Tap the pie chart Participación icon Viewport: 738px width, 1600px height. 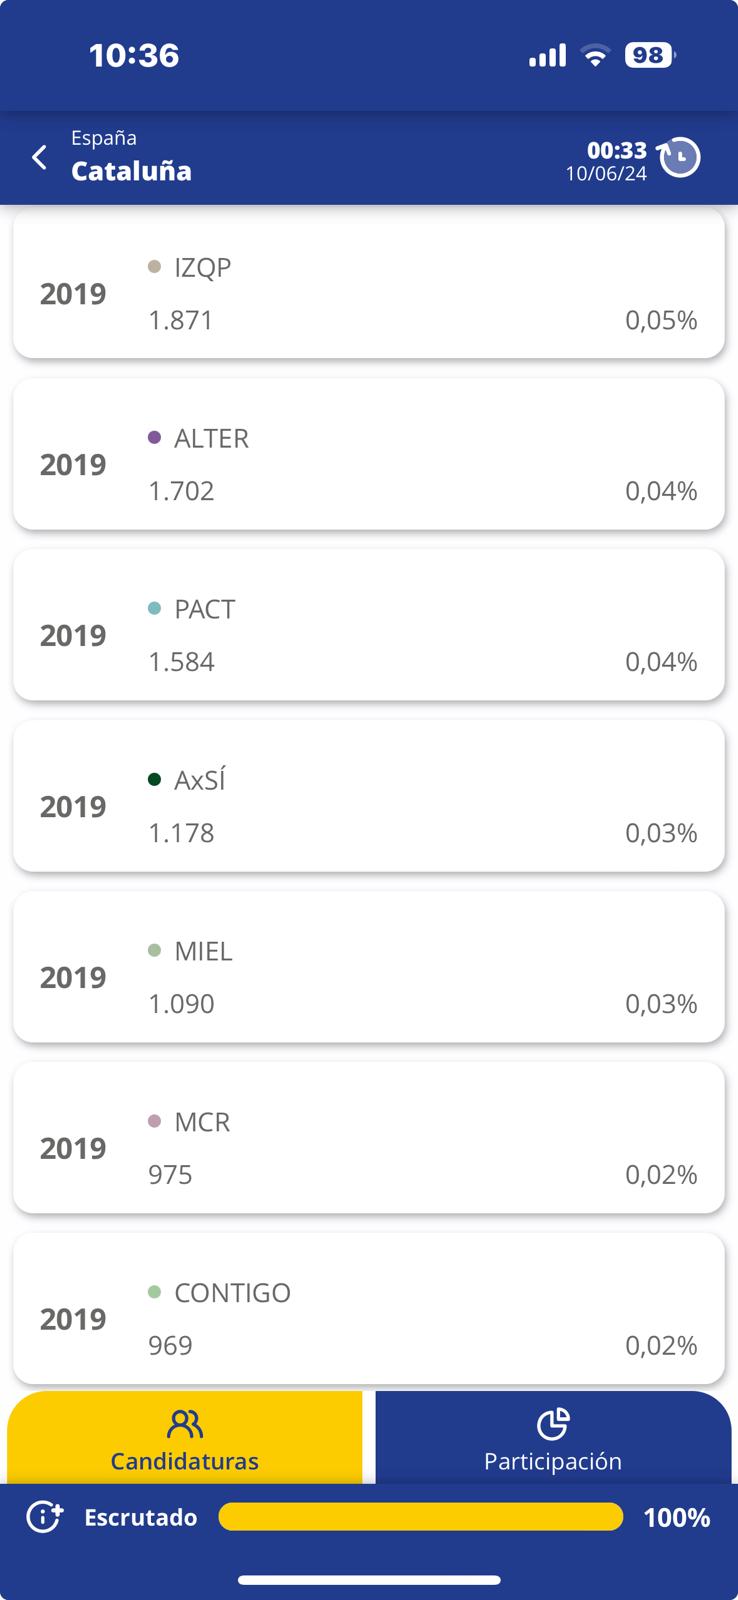[553, 1423]
